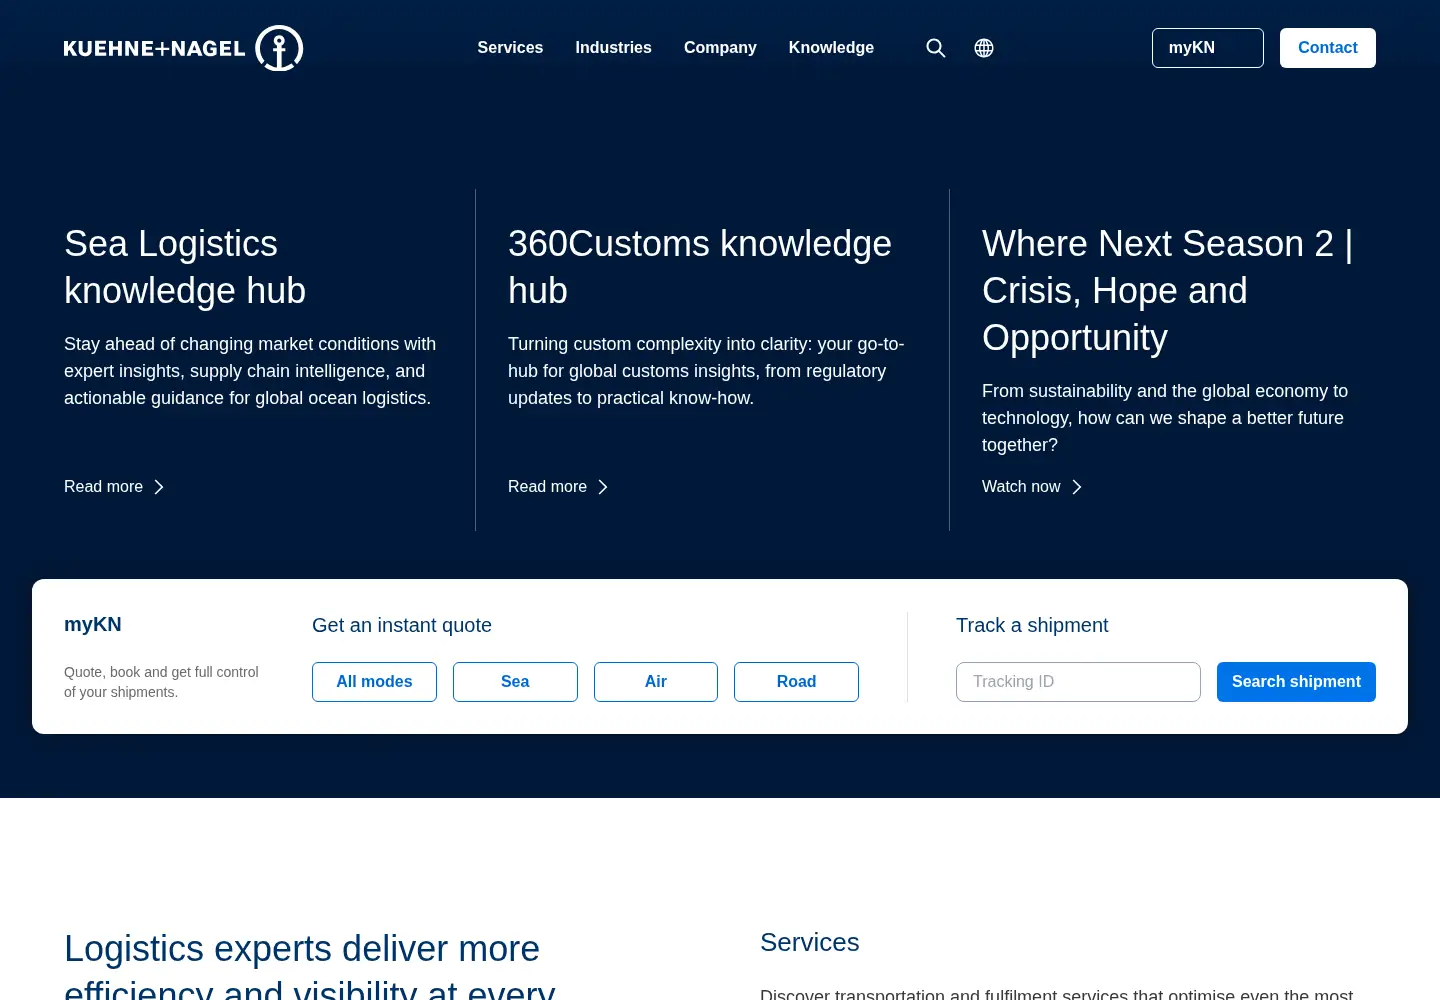The image size is (1440, 1000).
Task: Click the Track a shipment heading
Action: (1032, 625)
